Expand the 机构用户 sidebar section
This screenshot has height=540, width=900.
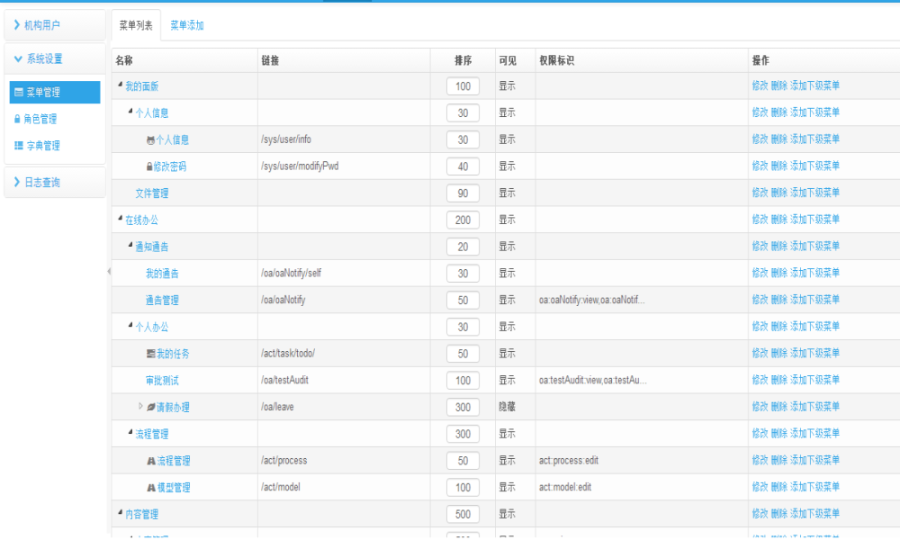[54, 25]
